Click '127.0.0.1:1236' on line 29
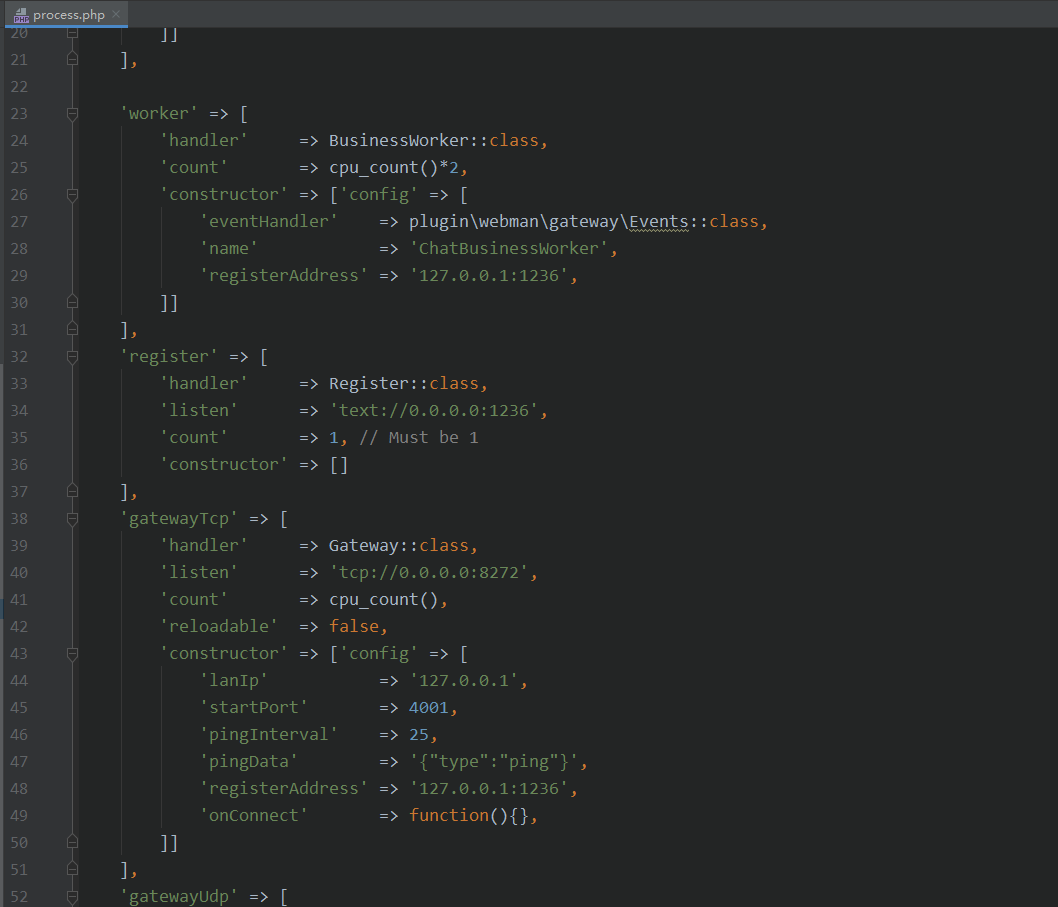This screenshot has height=907, width=1058. pos(489,275)
